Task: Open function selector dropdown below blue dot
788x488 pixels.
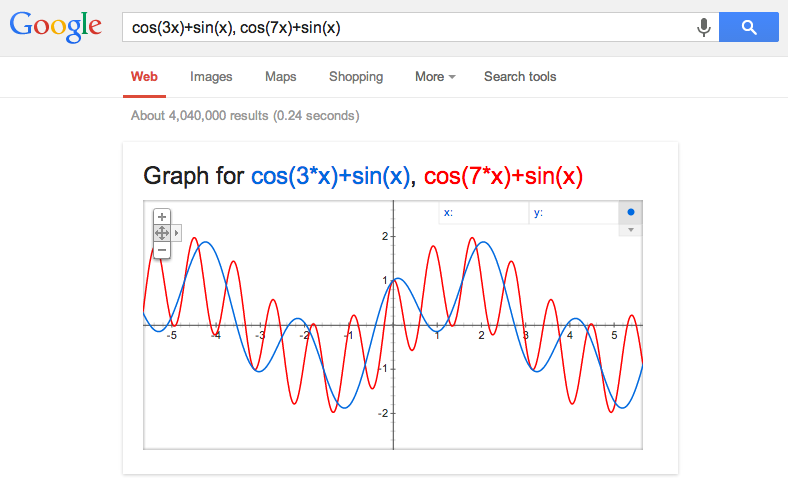Action: pyautogui.click(x=631, y=230)
